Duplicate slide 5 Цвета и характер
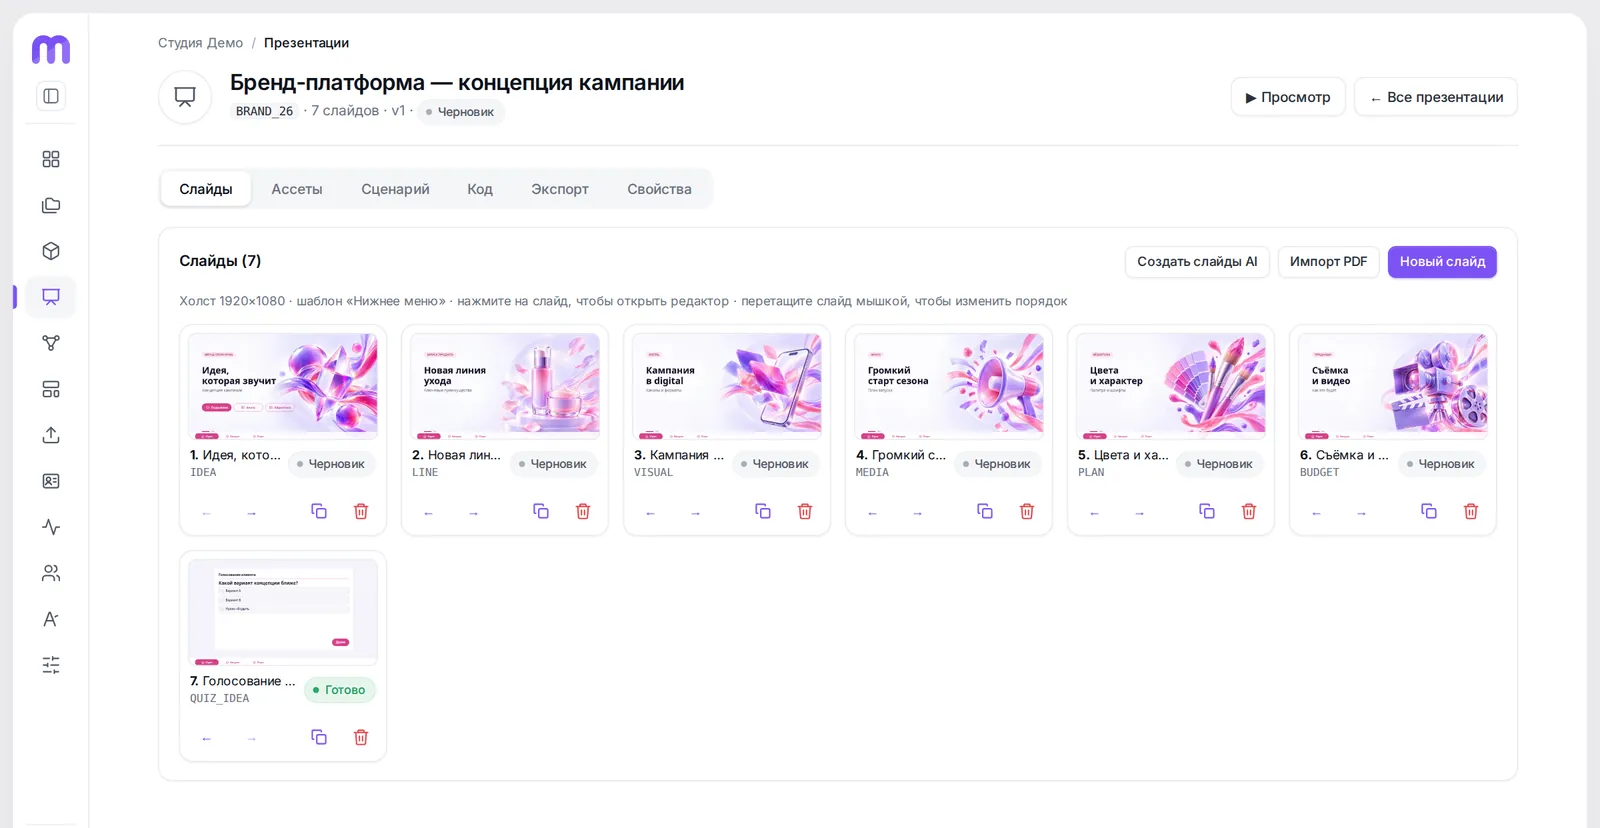This screenshot has height=828, width=1600. tap(1207, 511)
